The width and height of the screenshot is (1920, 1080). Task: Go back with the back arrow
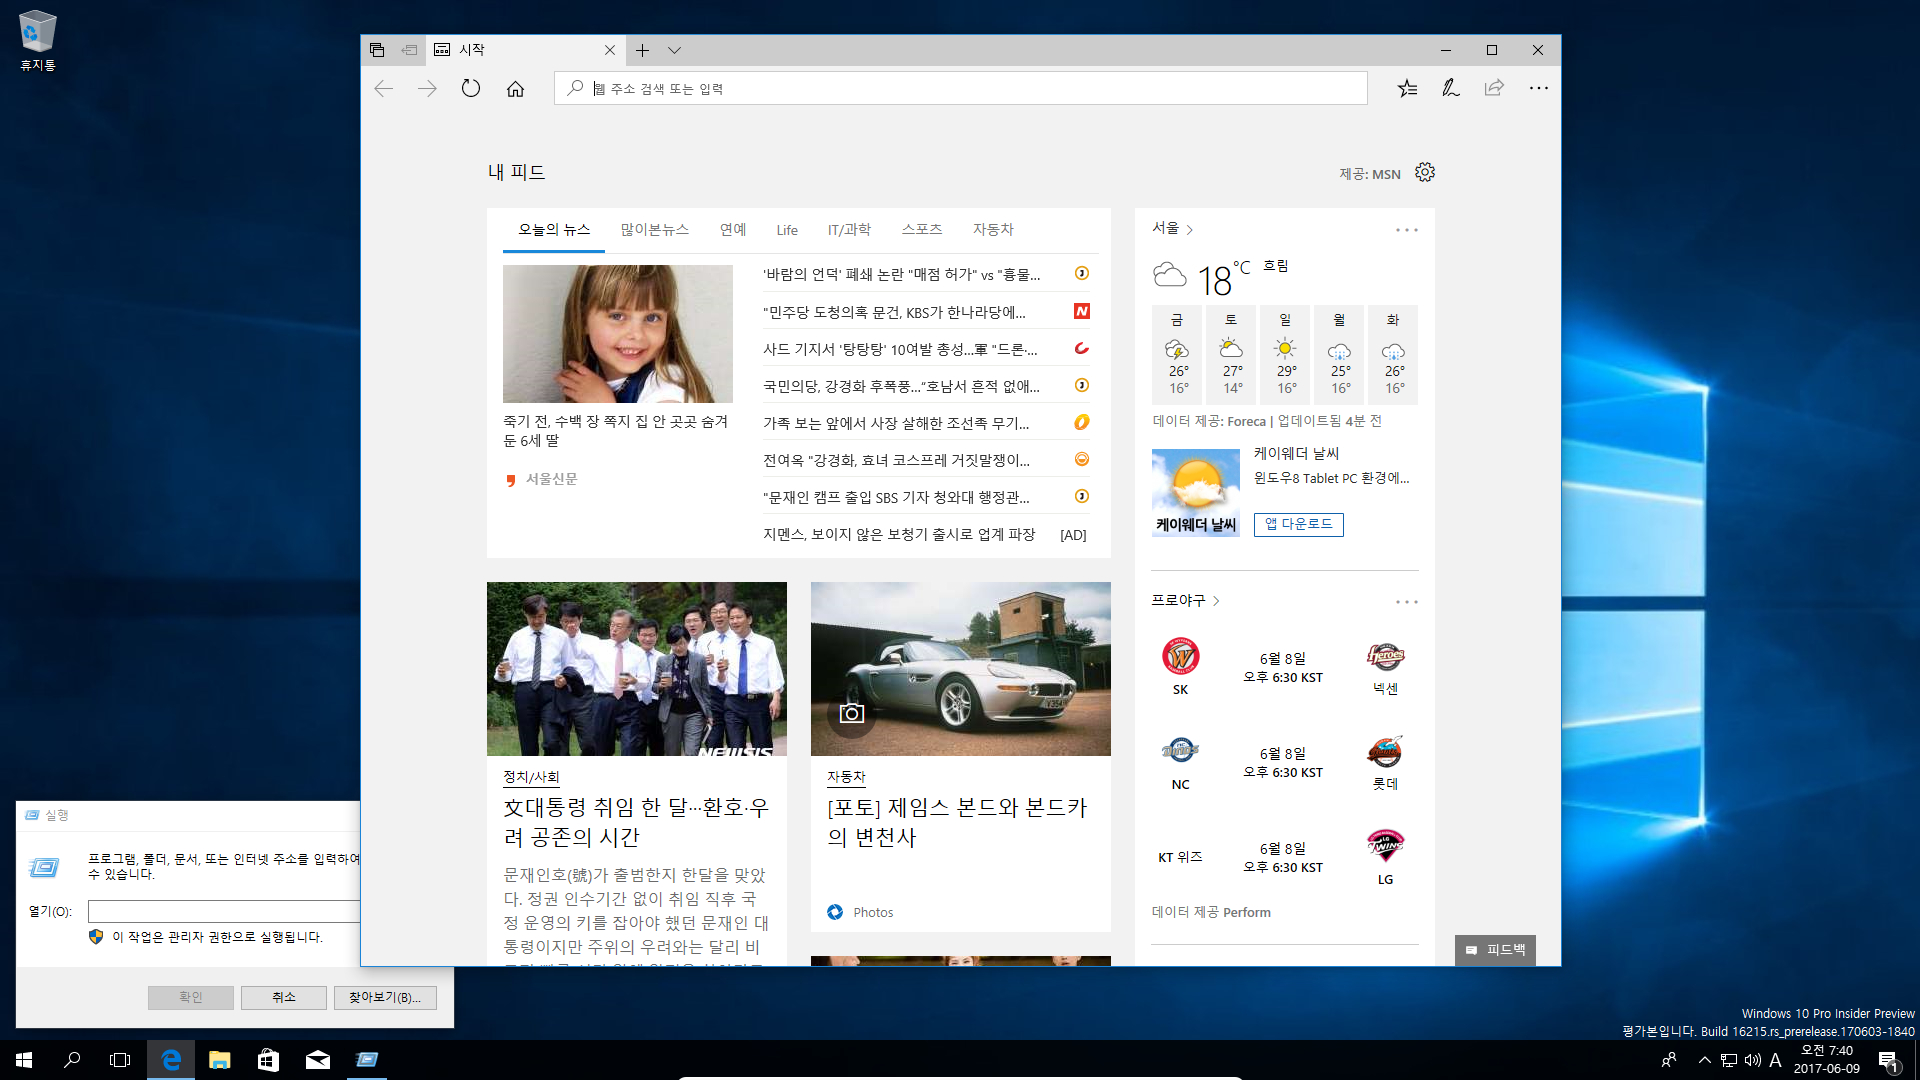[x=384, y=89]
